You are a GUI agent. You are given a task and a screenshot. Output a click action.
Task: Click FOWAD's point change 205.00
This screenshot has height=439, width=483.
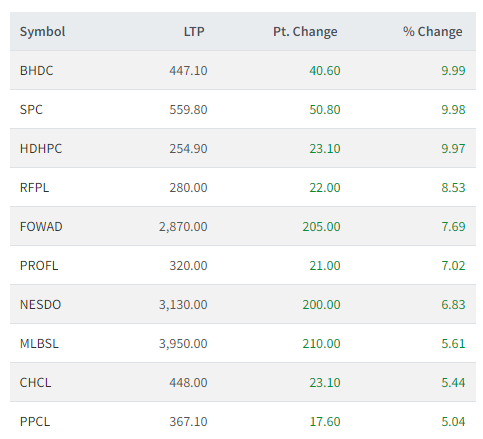tap(321, 227)
